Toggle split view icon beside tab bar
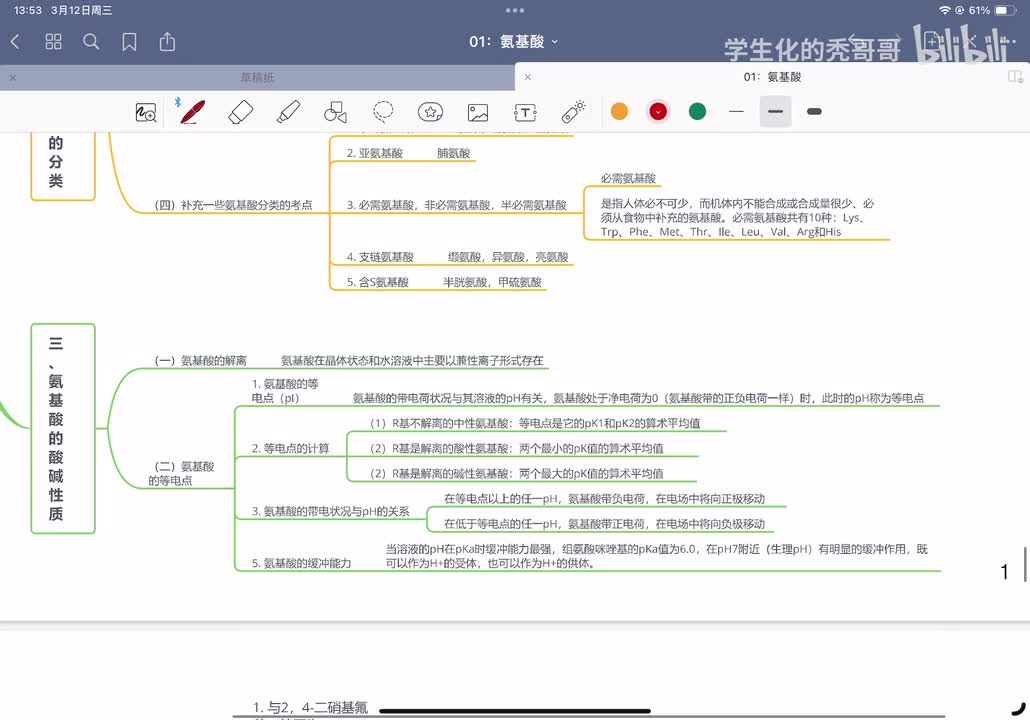Screen dimensions: 1030x720 pos(1016,77)
